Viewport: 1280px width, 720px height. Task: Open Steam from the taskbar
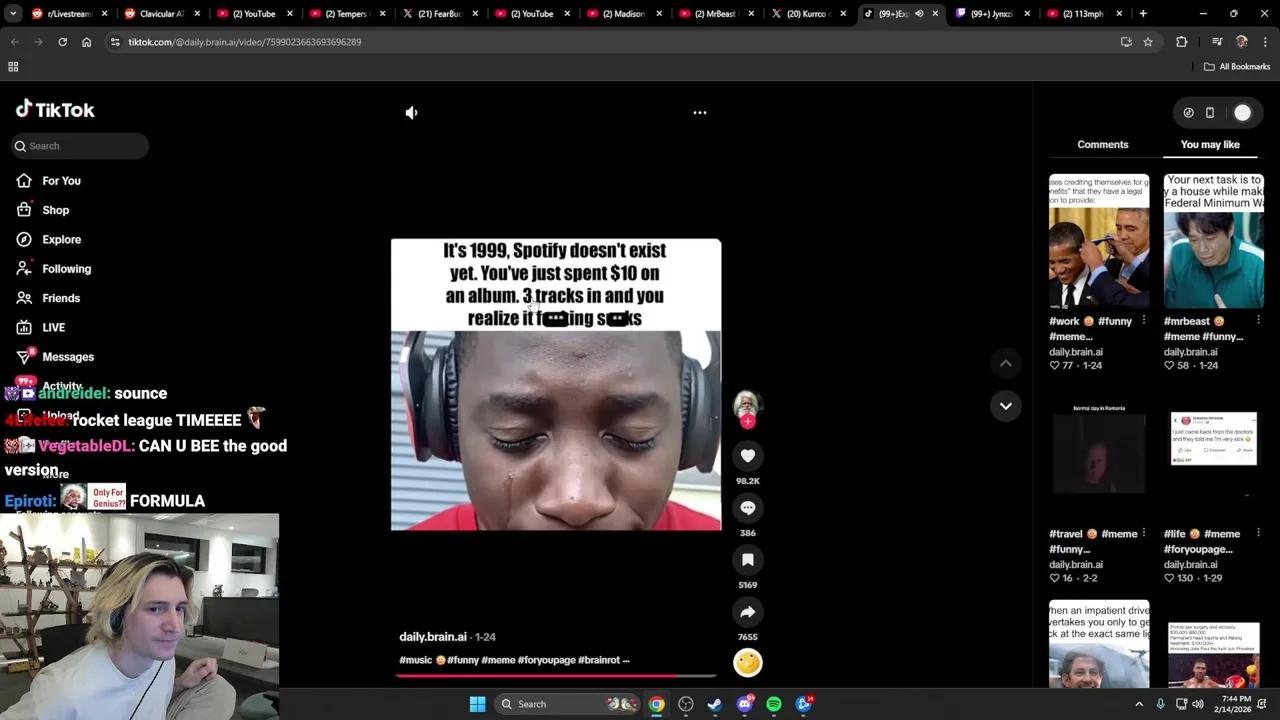click(x=715, y=704)
